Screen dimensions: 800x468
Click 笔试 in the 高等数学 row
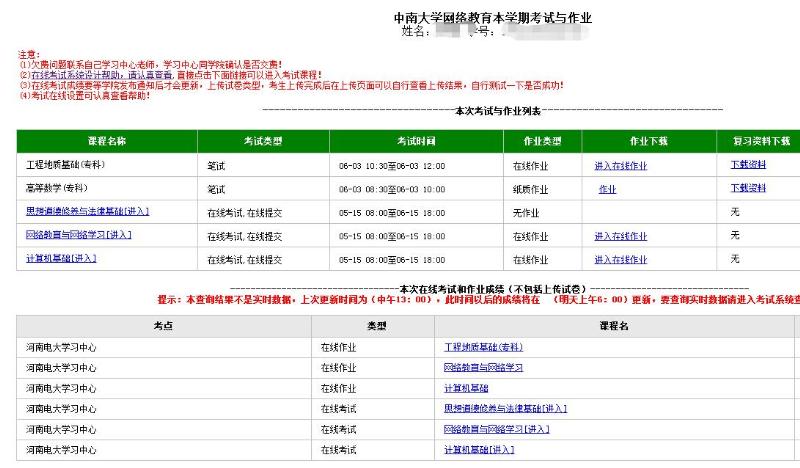click(216, 189)
